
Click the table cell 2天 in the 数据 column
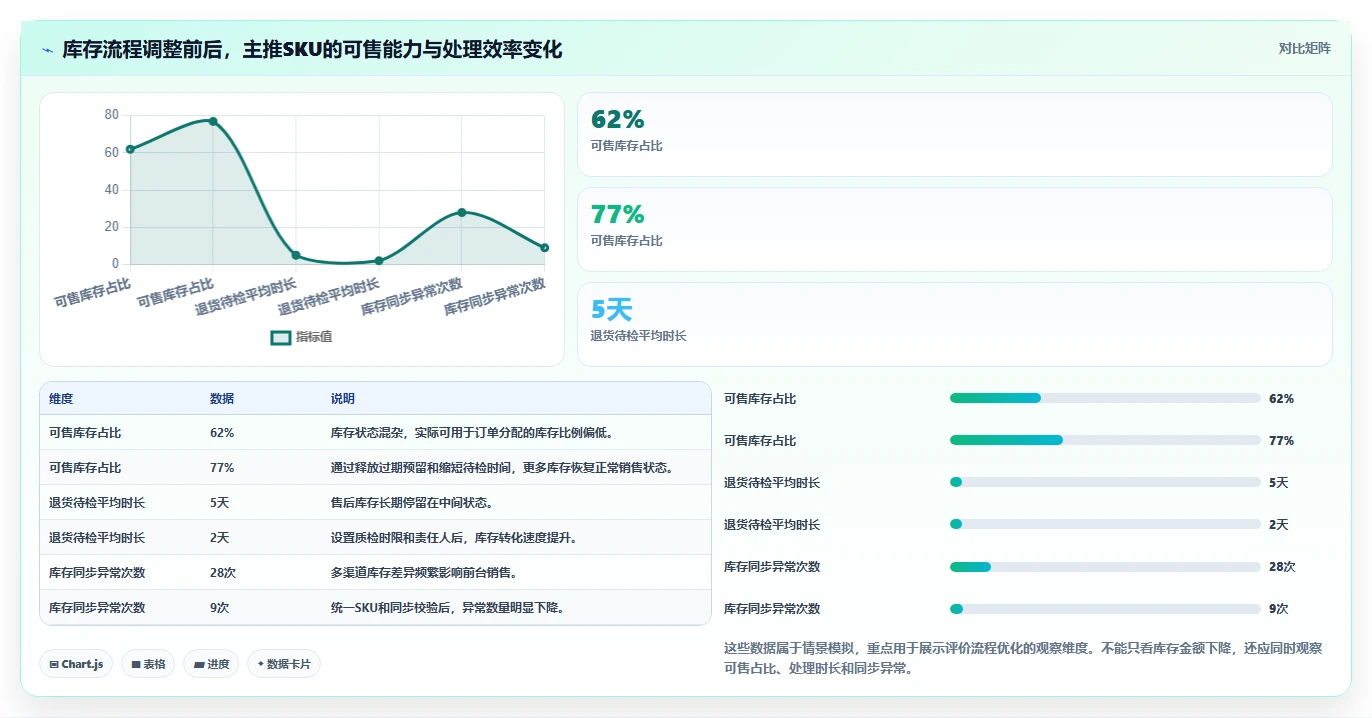point(220,538)
